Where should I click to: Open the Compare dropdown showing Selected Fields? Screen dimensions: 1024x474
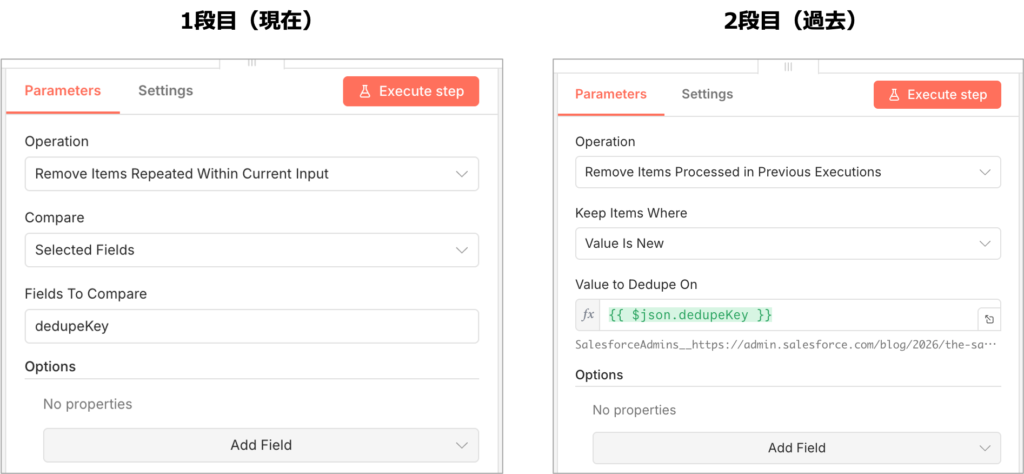coord(251,250)
